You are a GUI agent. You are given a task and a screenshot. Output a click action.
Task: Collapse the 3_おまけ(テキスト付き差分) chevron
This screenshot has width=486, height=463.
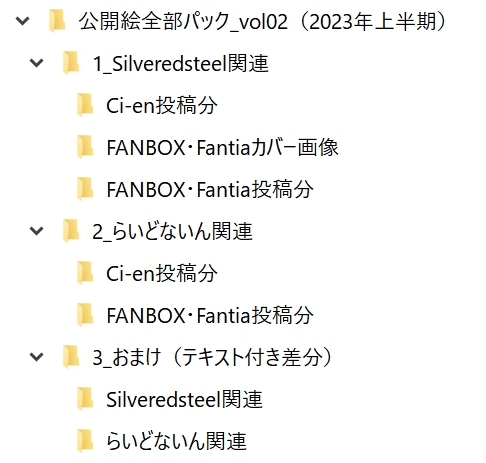pyautogui.click(x=36, y=357)
